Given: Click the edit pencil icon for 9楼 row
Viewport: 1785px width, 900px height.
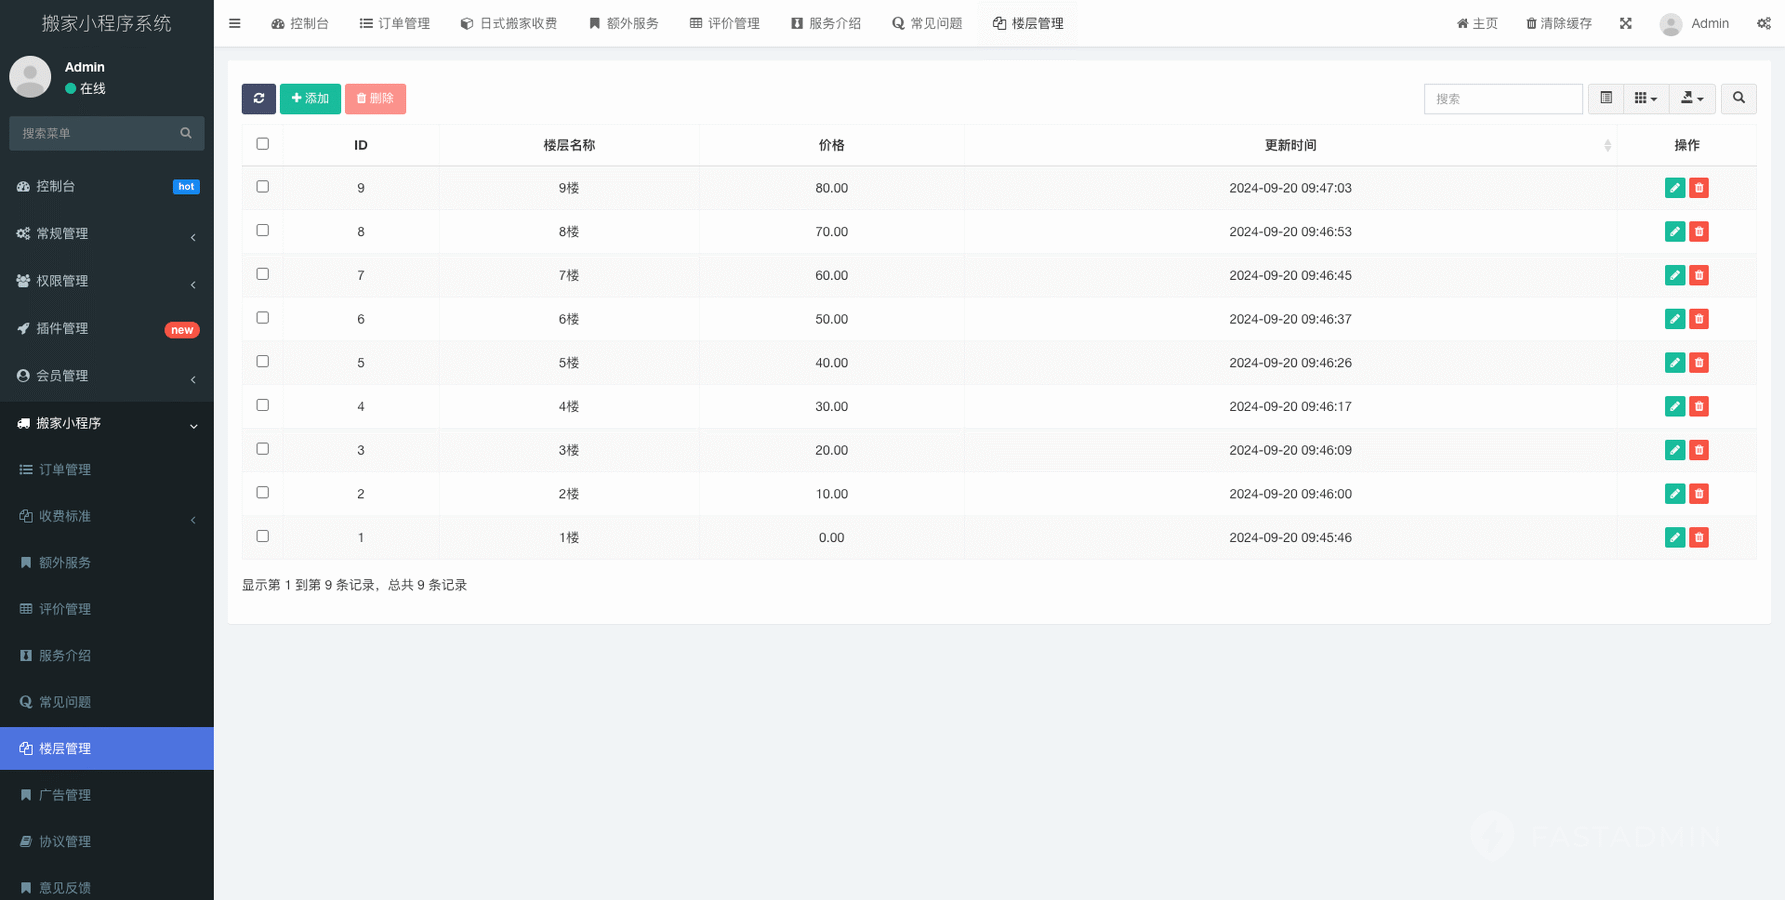Looking at the screenshot, I should coord(1674,188).
